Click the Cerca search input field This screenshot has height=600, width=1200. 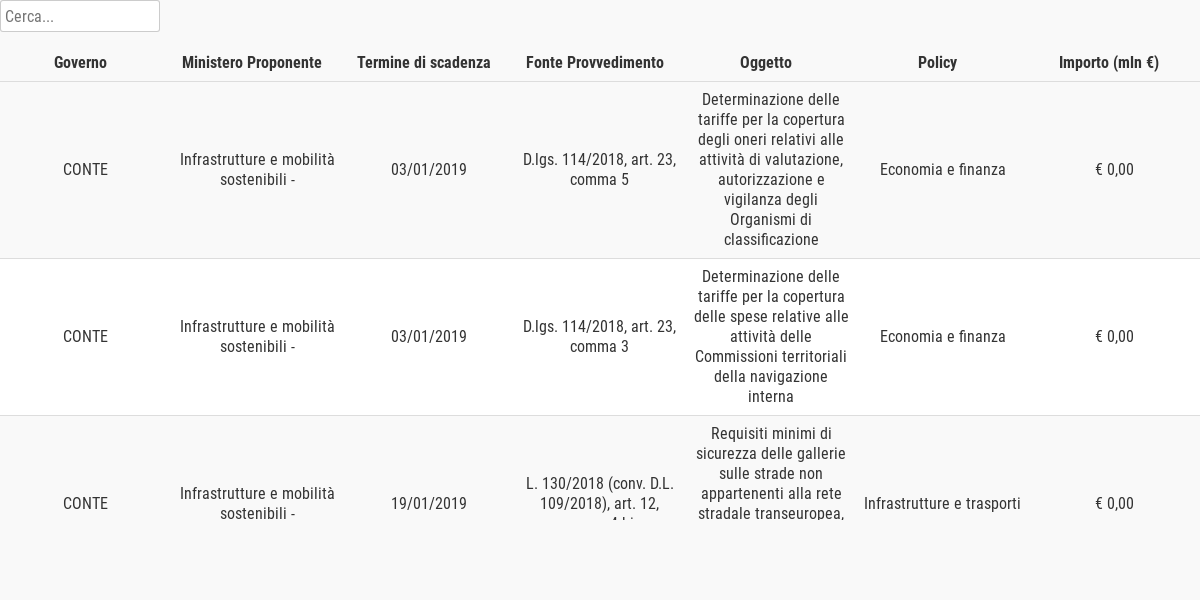tap(80, 16)
